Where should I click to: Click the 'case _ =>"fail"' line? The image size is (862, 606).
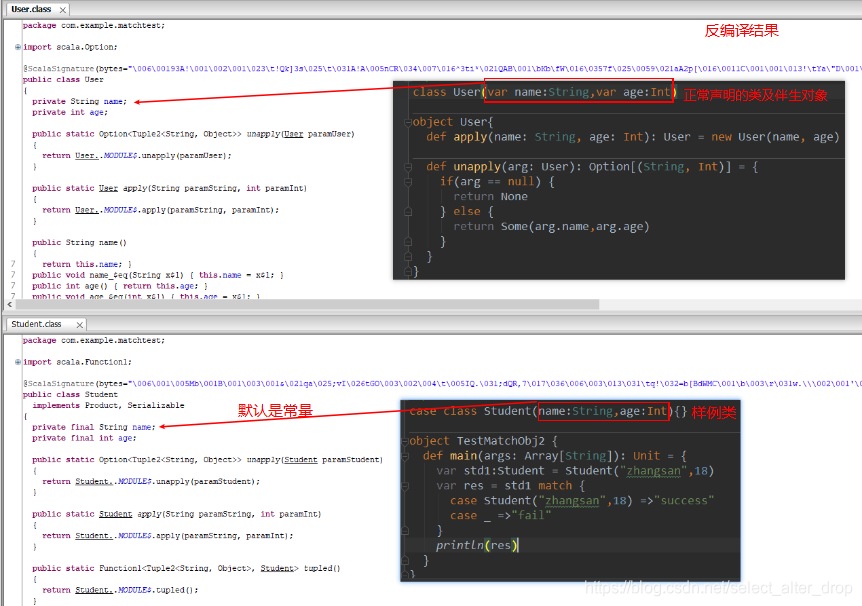(500, 516)
